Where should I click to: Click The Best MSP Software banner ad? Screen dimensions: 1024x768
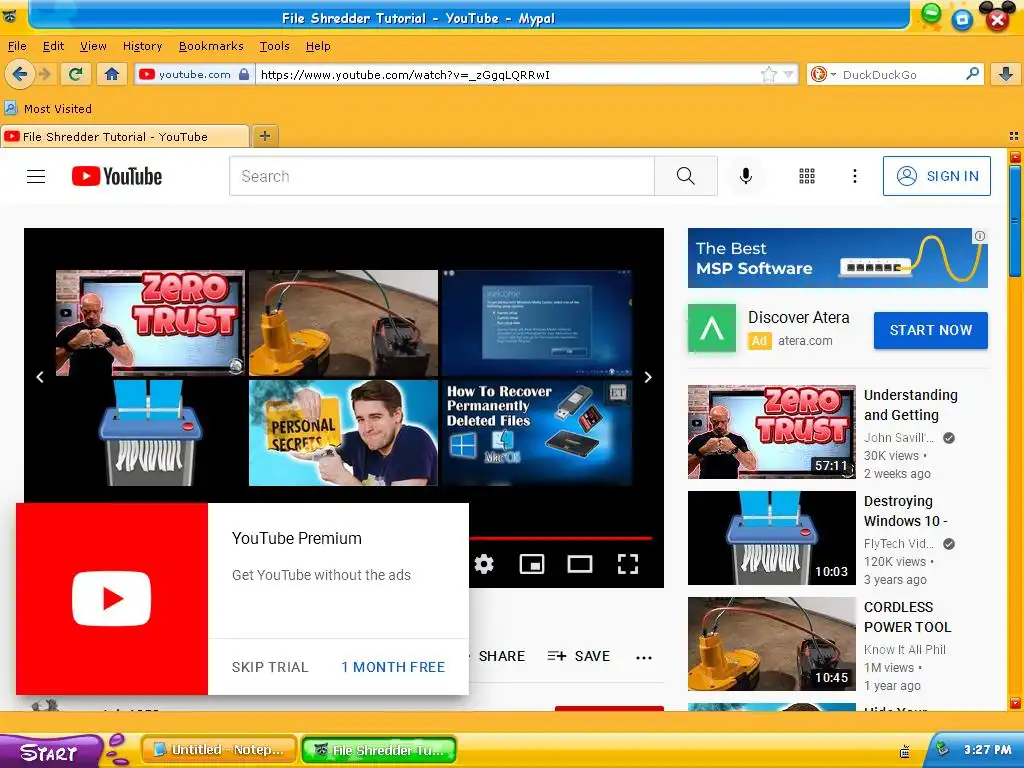point(837,258)
